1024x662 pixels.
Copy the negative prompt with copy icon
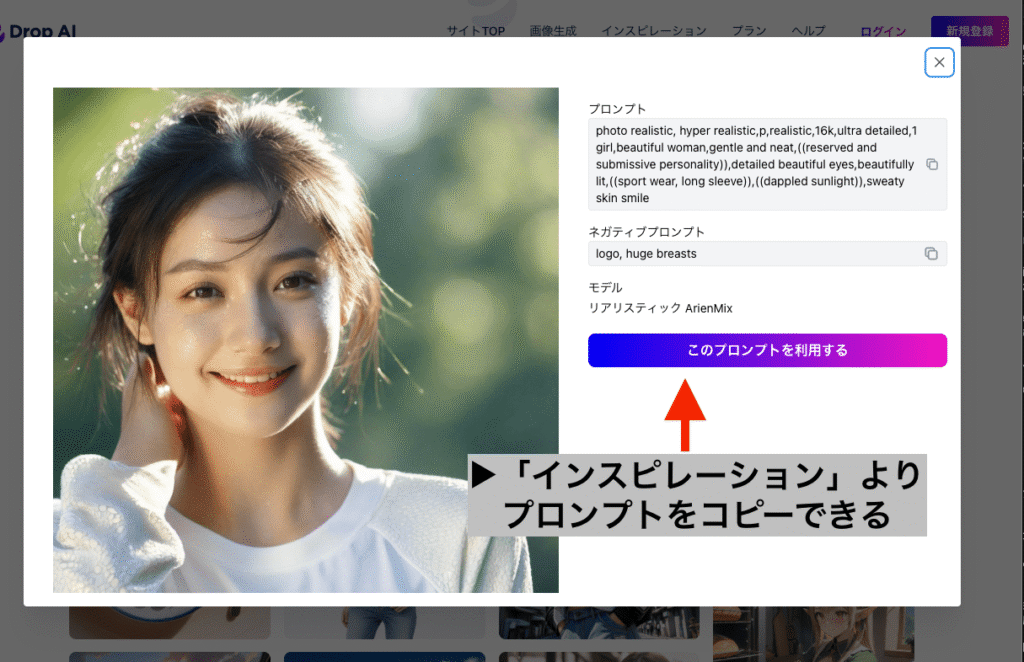[x=931, y=253]
